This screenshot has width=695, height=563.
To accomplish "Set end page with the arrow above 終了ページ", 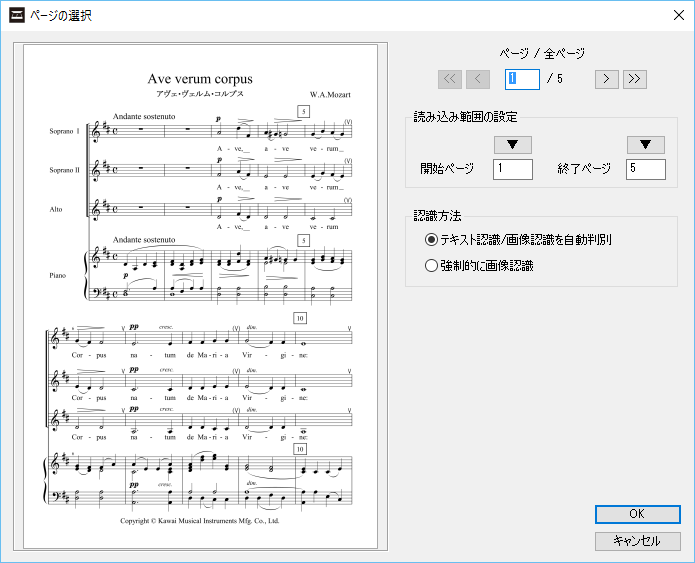I will pyautogui.click(x=646, y=145).
